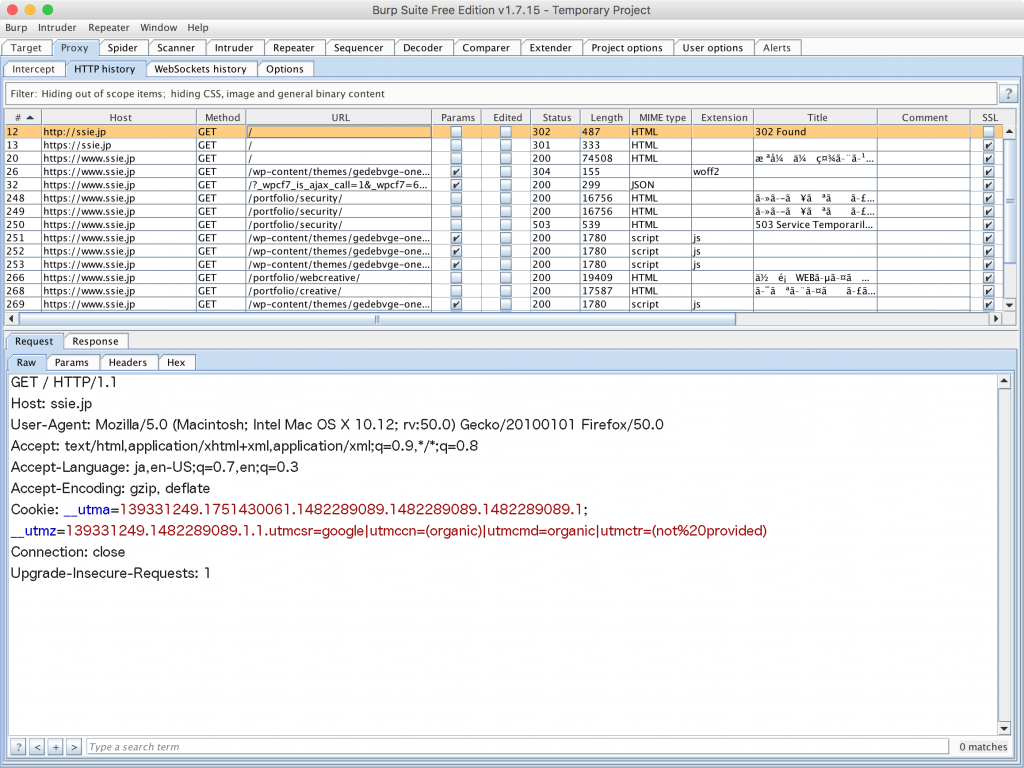Sort by the Status column header

556,117
